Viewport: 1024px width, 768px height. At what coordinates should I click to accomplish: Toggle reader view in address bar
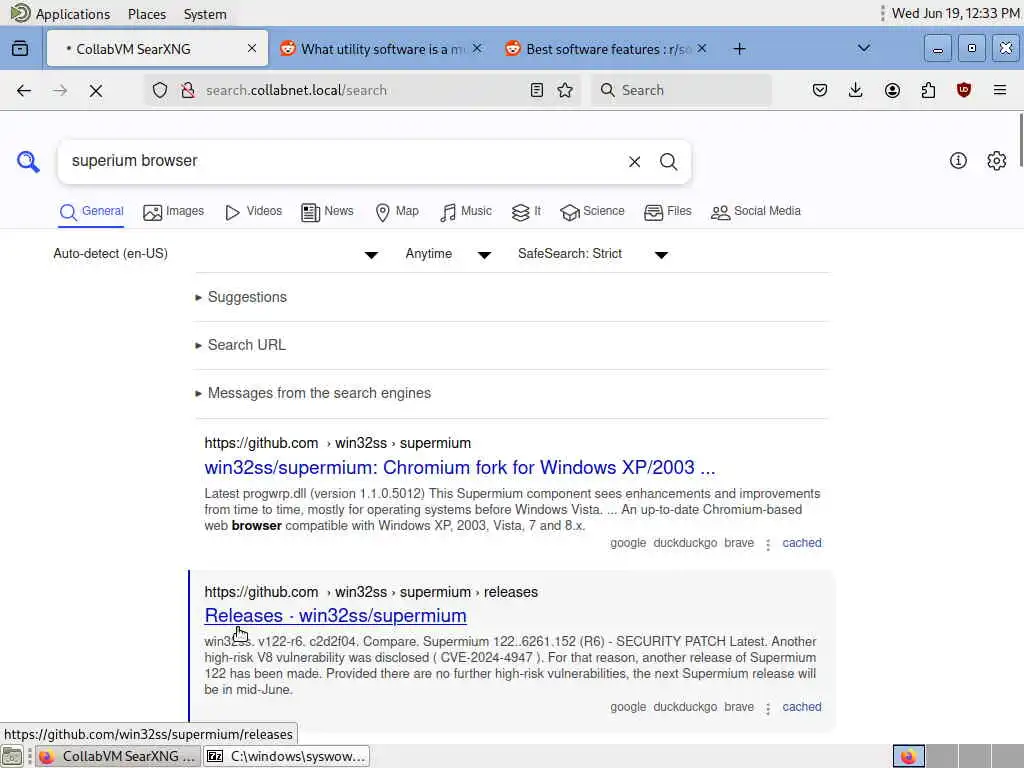[537, 90]
